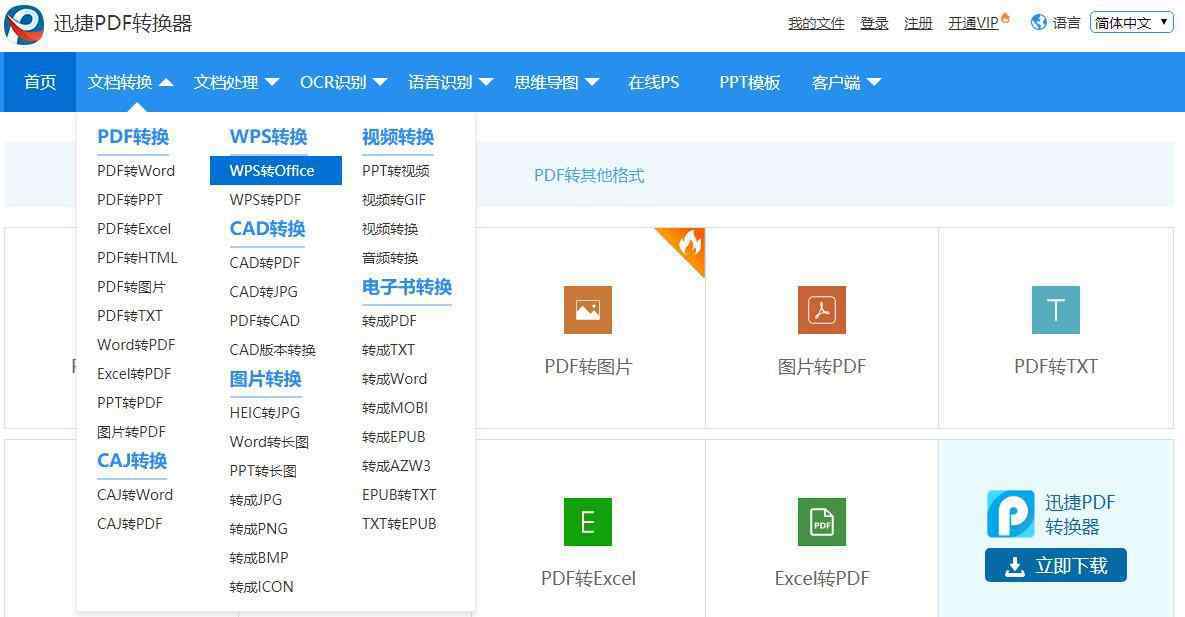Click the Excel转PDF green file icon
Image resolution: width=1185 pixels, height=617 pixels.
point(821,522)
